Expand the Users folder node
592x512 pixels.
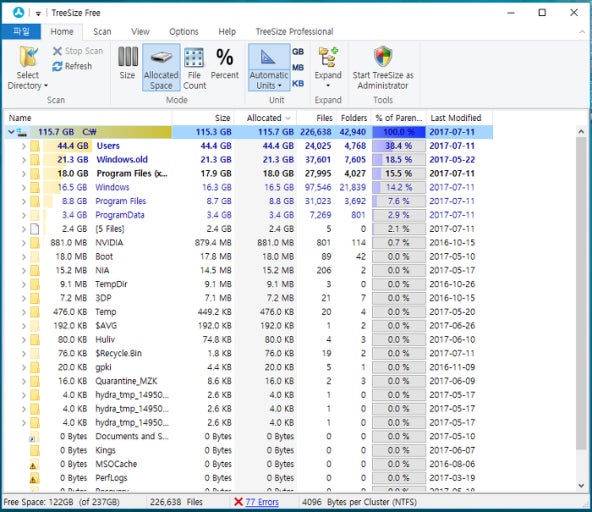23,146
